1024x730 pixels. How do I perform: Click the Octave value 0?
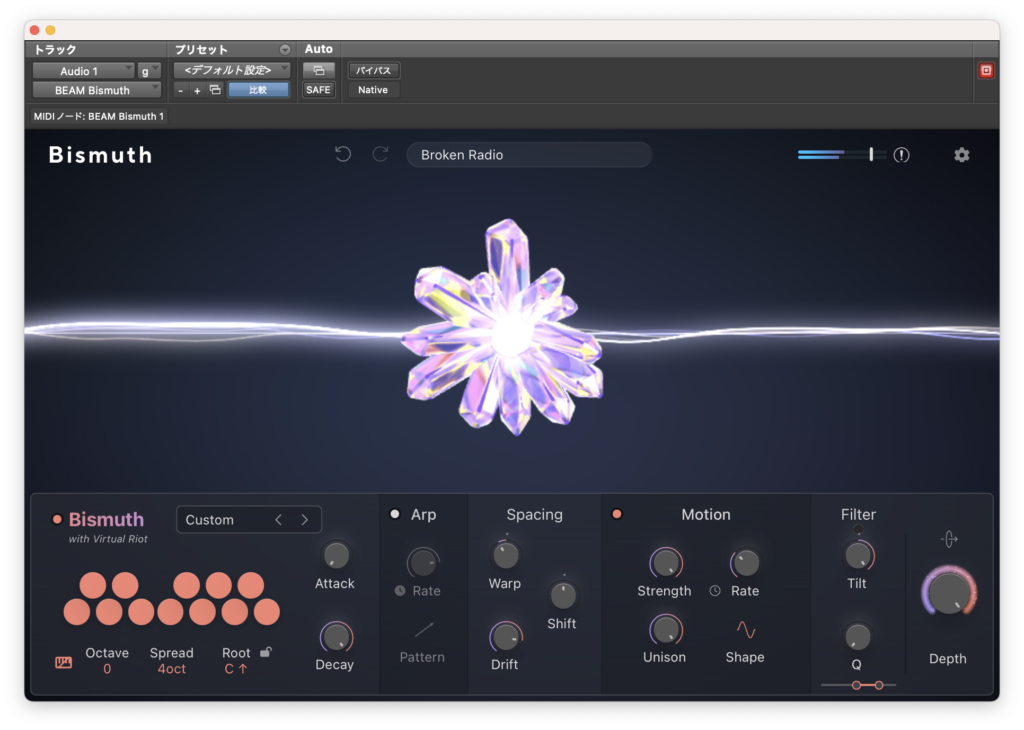[107, 669]
